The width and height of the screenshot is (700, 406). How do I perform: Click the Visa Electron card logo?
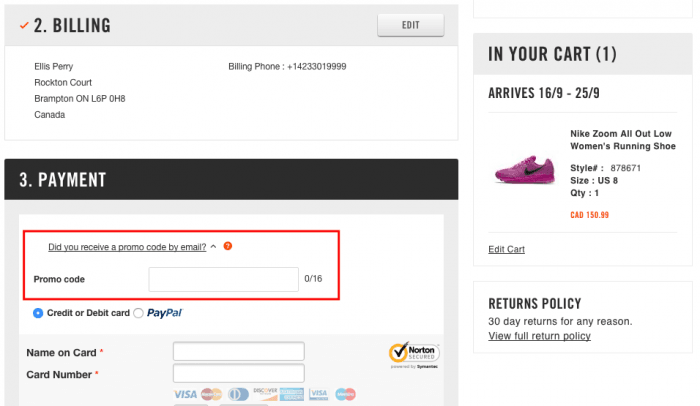[x=318, y=394]
